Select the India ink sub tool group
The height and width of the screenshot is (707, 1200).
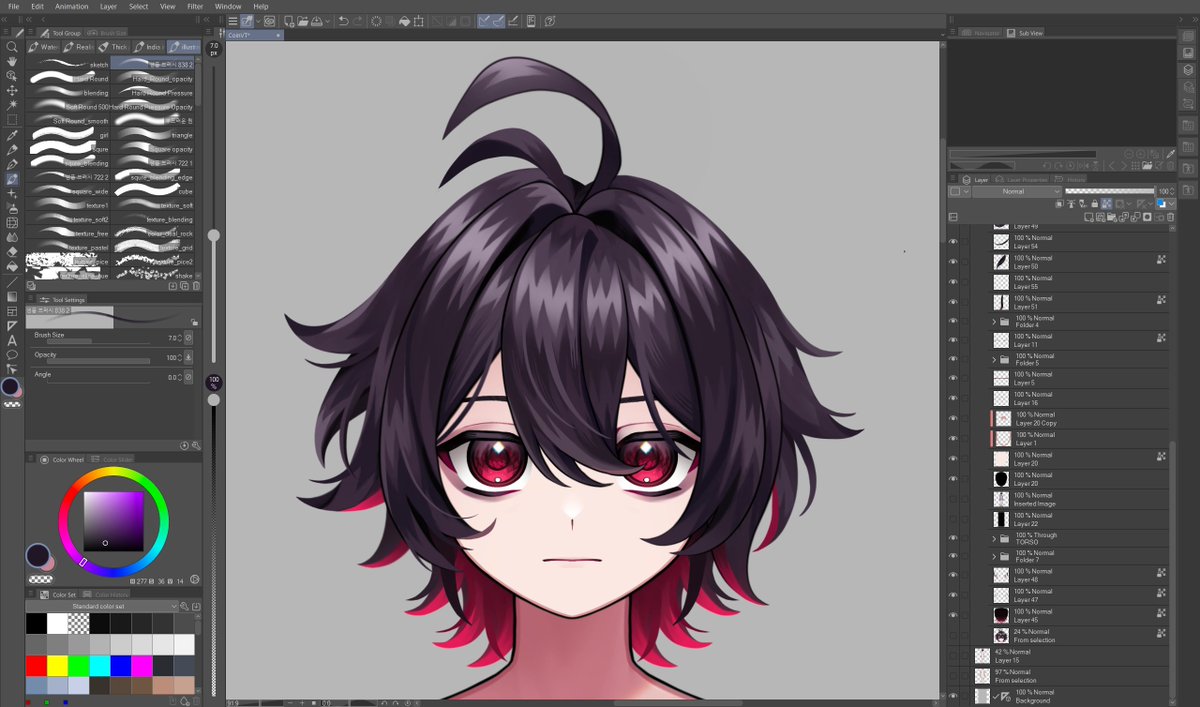pyautogui.click(x=149, y=47)
